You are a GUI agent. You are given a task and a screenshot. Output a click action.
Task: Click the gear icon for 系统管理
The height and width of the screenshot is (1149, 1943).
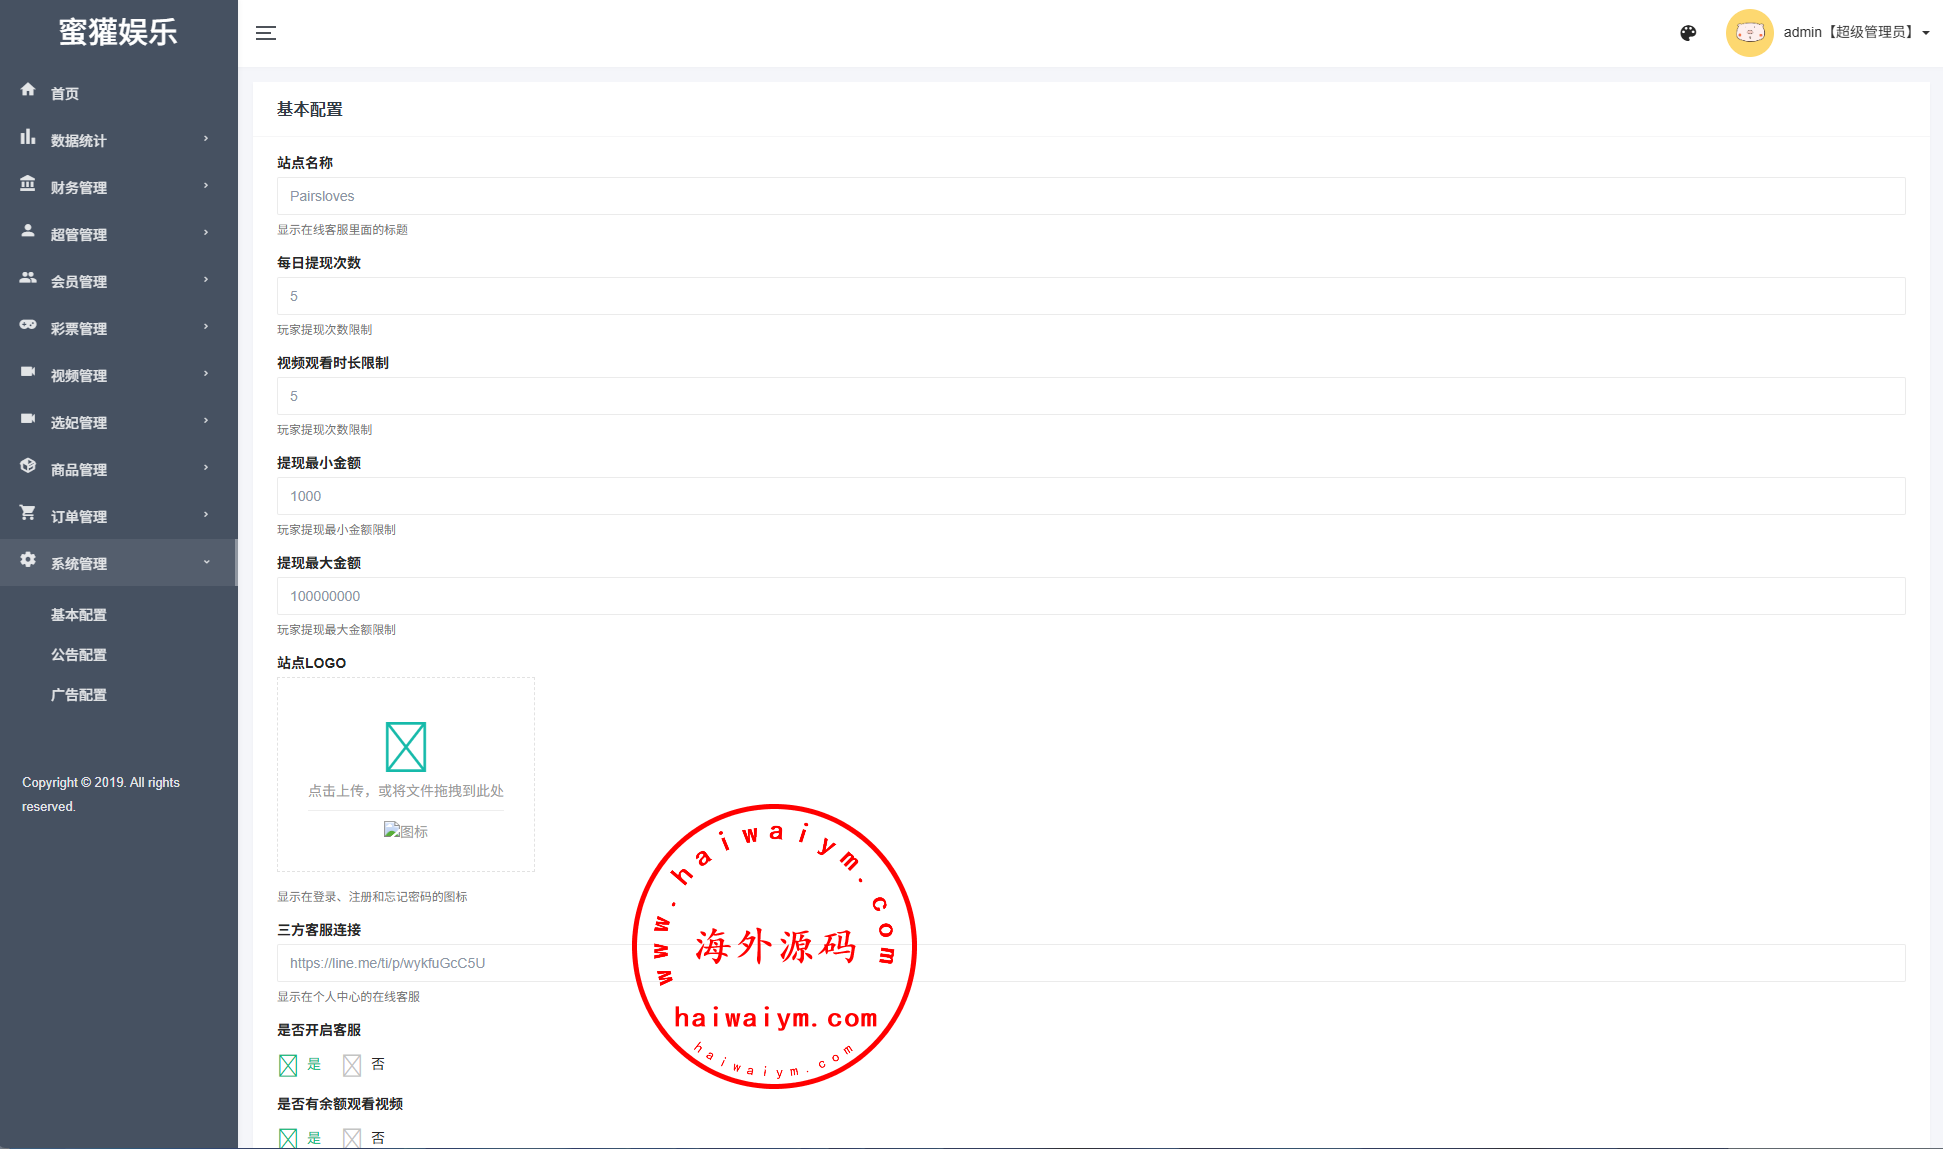click(28, 560)
